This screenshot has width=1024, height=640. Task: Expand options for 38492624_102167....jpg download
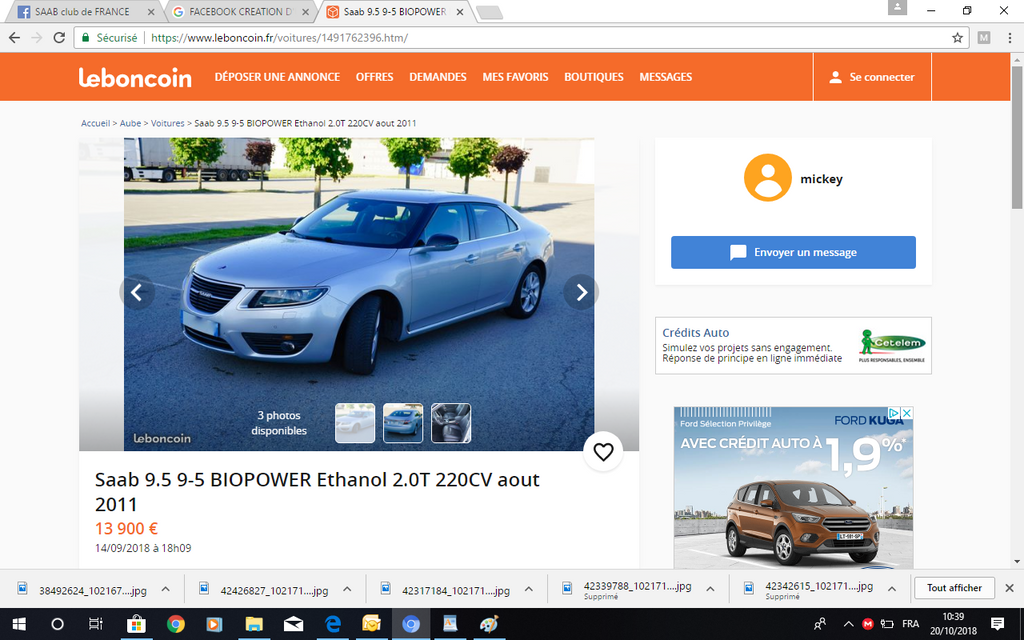tap(166, 589)
